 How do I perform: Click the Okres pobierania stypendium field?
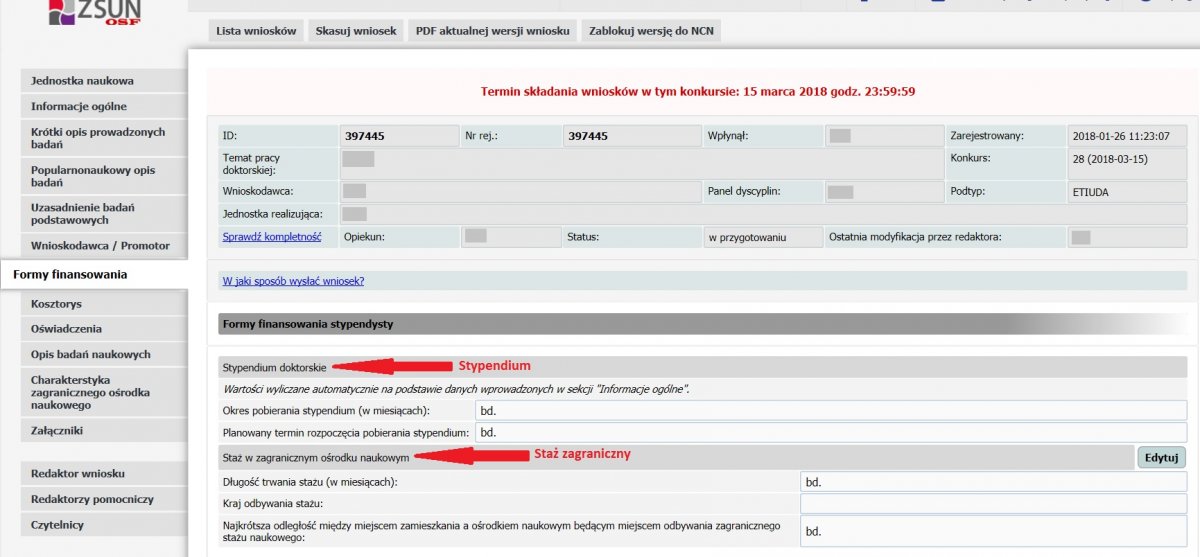click(x=830, y=410)
